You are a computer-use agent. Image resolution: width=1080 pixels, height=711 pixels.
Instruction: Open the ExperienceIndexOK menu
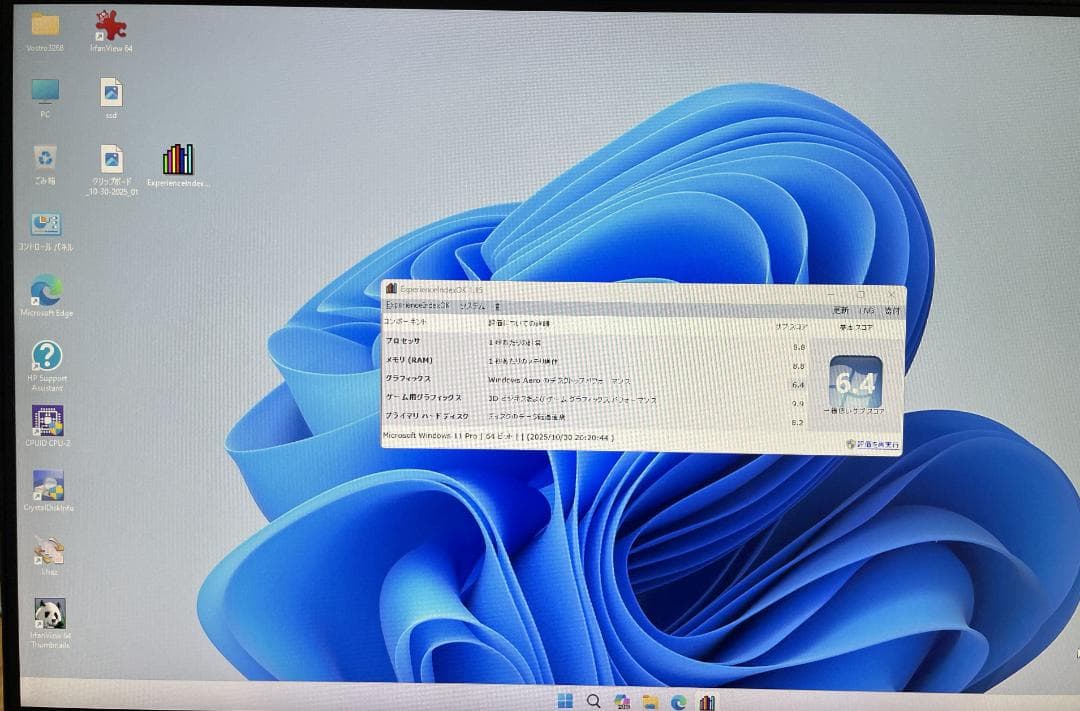(416, 304)
